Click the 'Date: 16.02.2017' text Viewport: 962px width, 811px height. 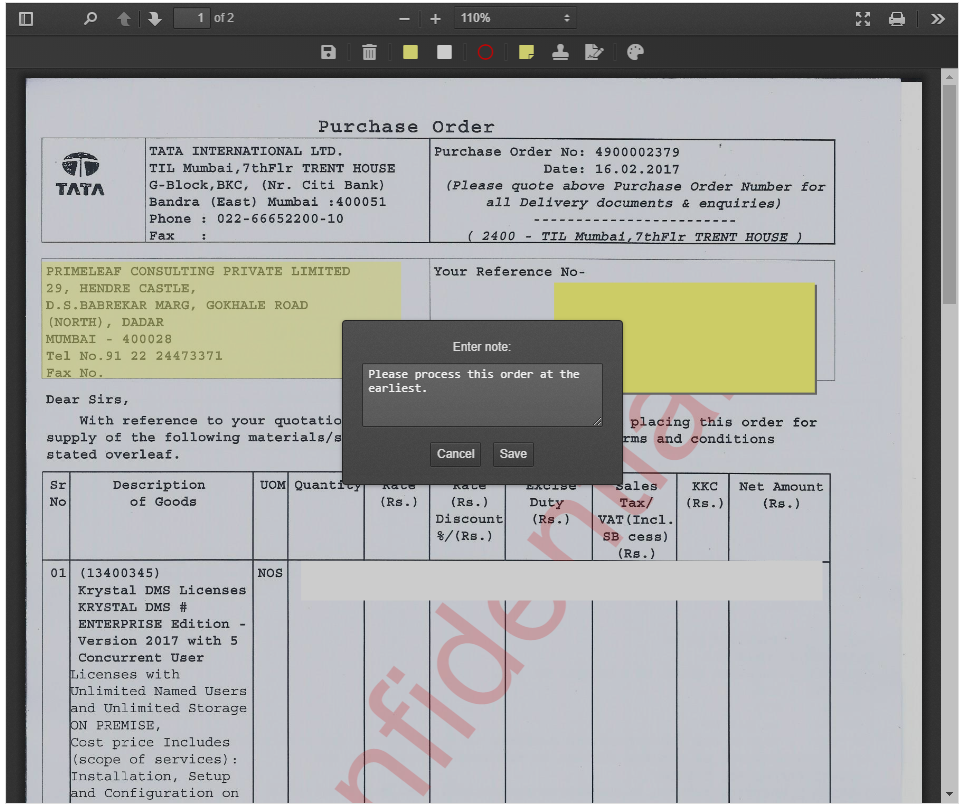pos(611,169)
